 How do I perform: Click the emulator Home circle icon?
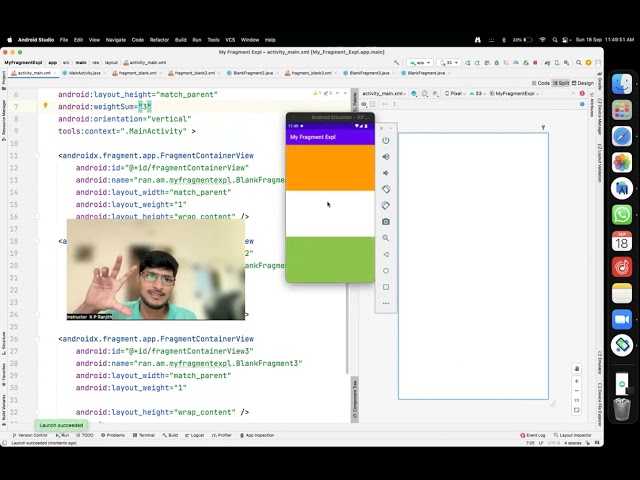pos(386,271)
